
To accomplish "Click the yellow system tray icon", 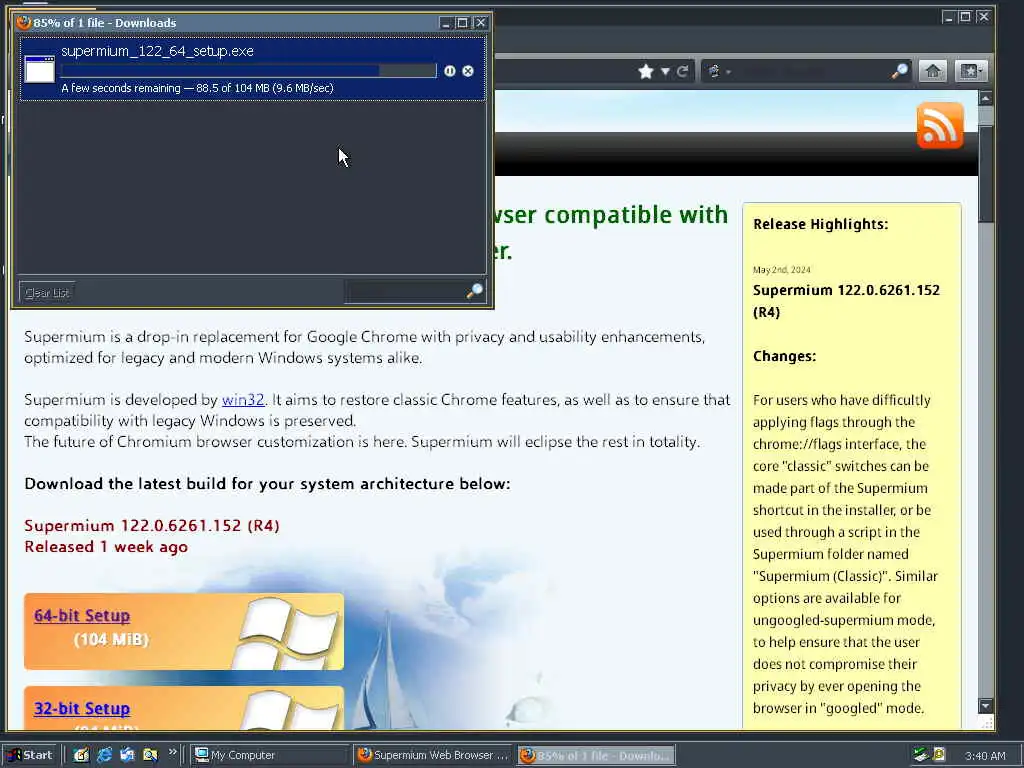I will 939,755.
